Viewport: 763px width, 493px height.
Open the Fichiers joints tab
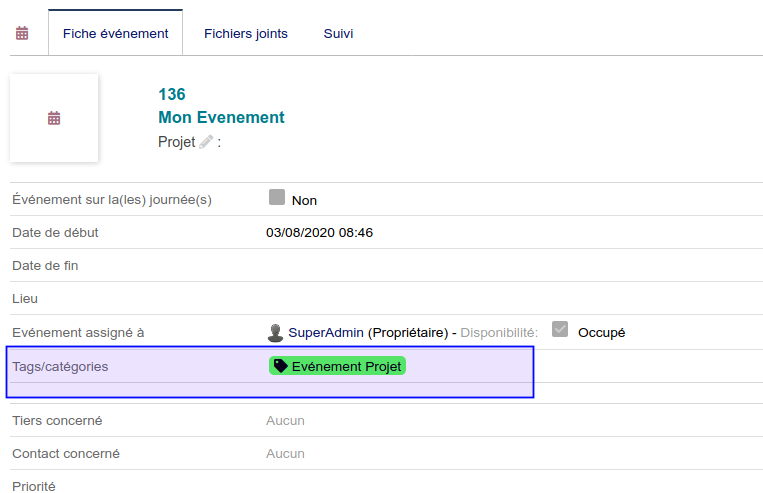245,33
